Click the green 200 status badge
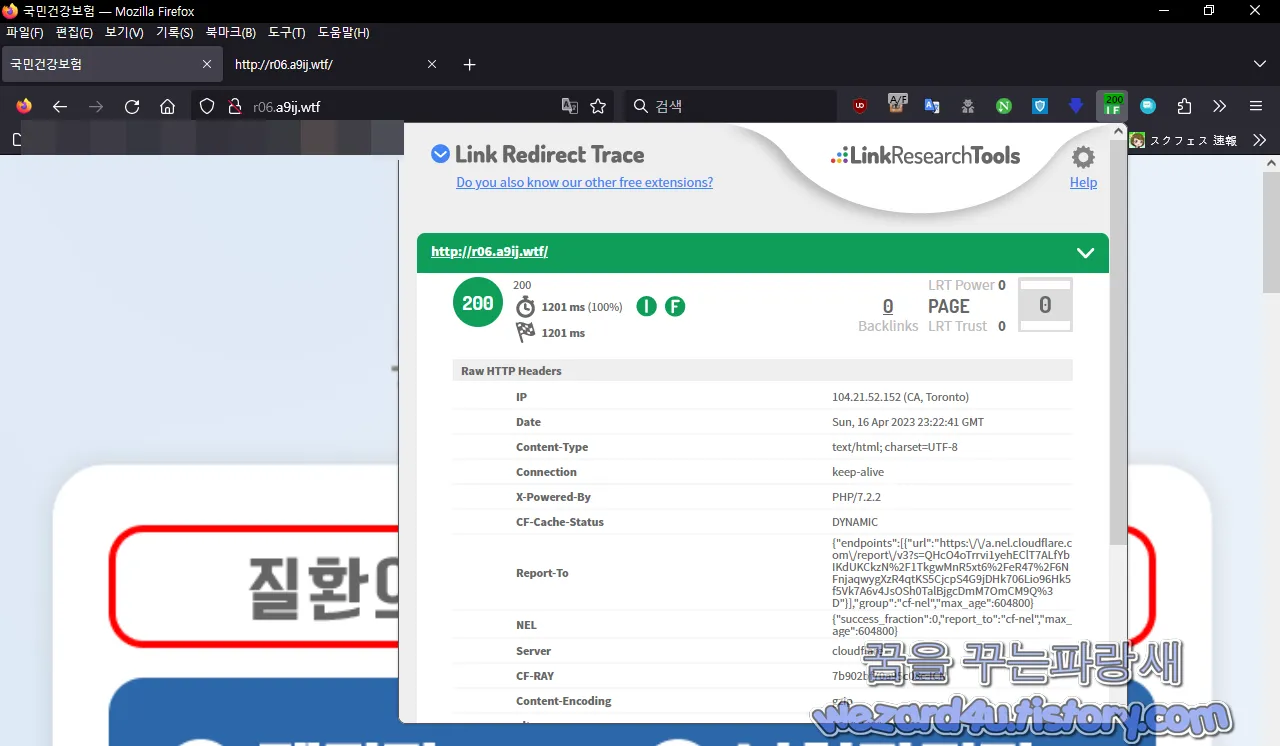Viewport: 1280px width, 746px height. pos(478,302)
